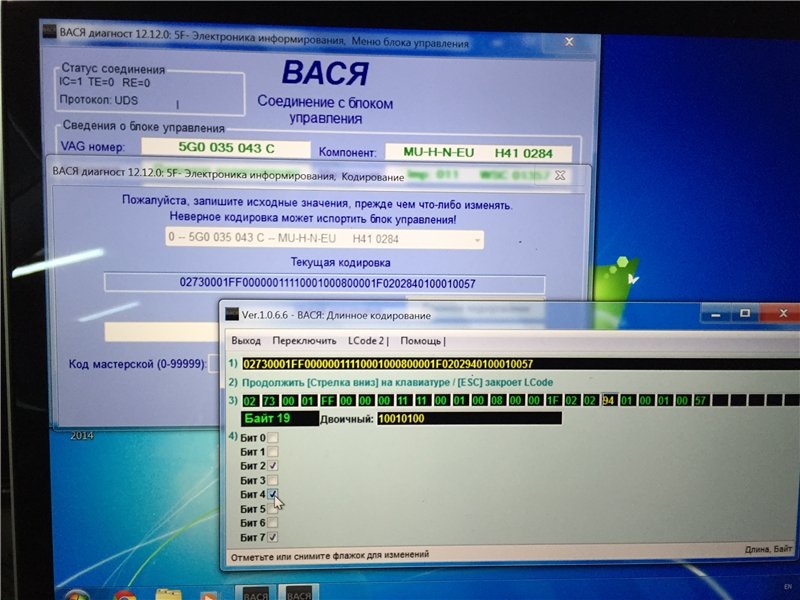Viewport: 800px width, 600px height.
Task: Close the Длинное кодирование window
Action: coord(783,313)
